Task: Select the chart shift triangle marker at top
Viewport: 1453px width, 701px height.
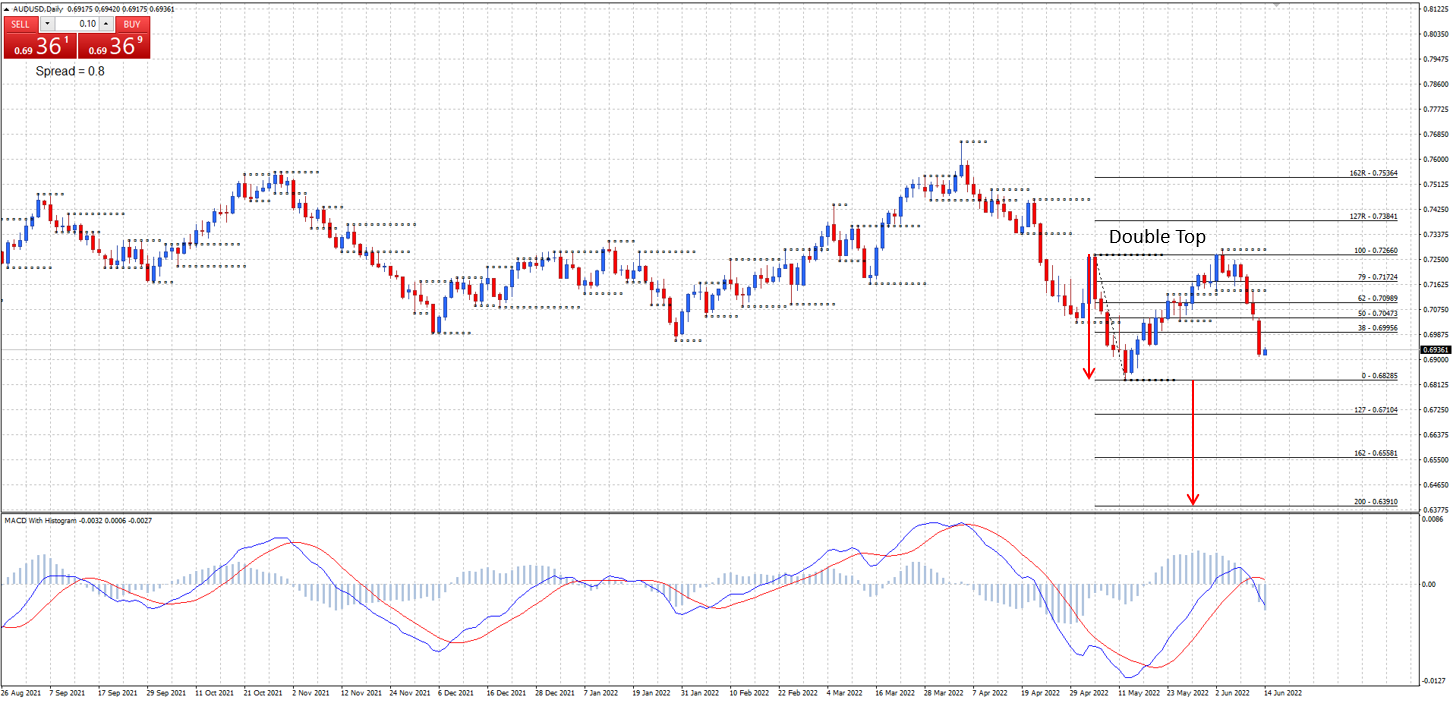Action: pyautogui.click(x=1276, y=5)
